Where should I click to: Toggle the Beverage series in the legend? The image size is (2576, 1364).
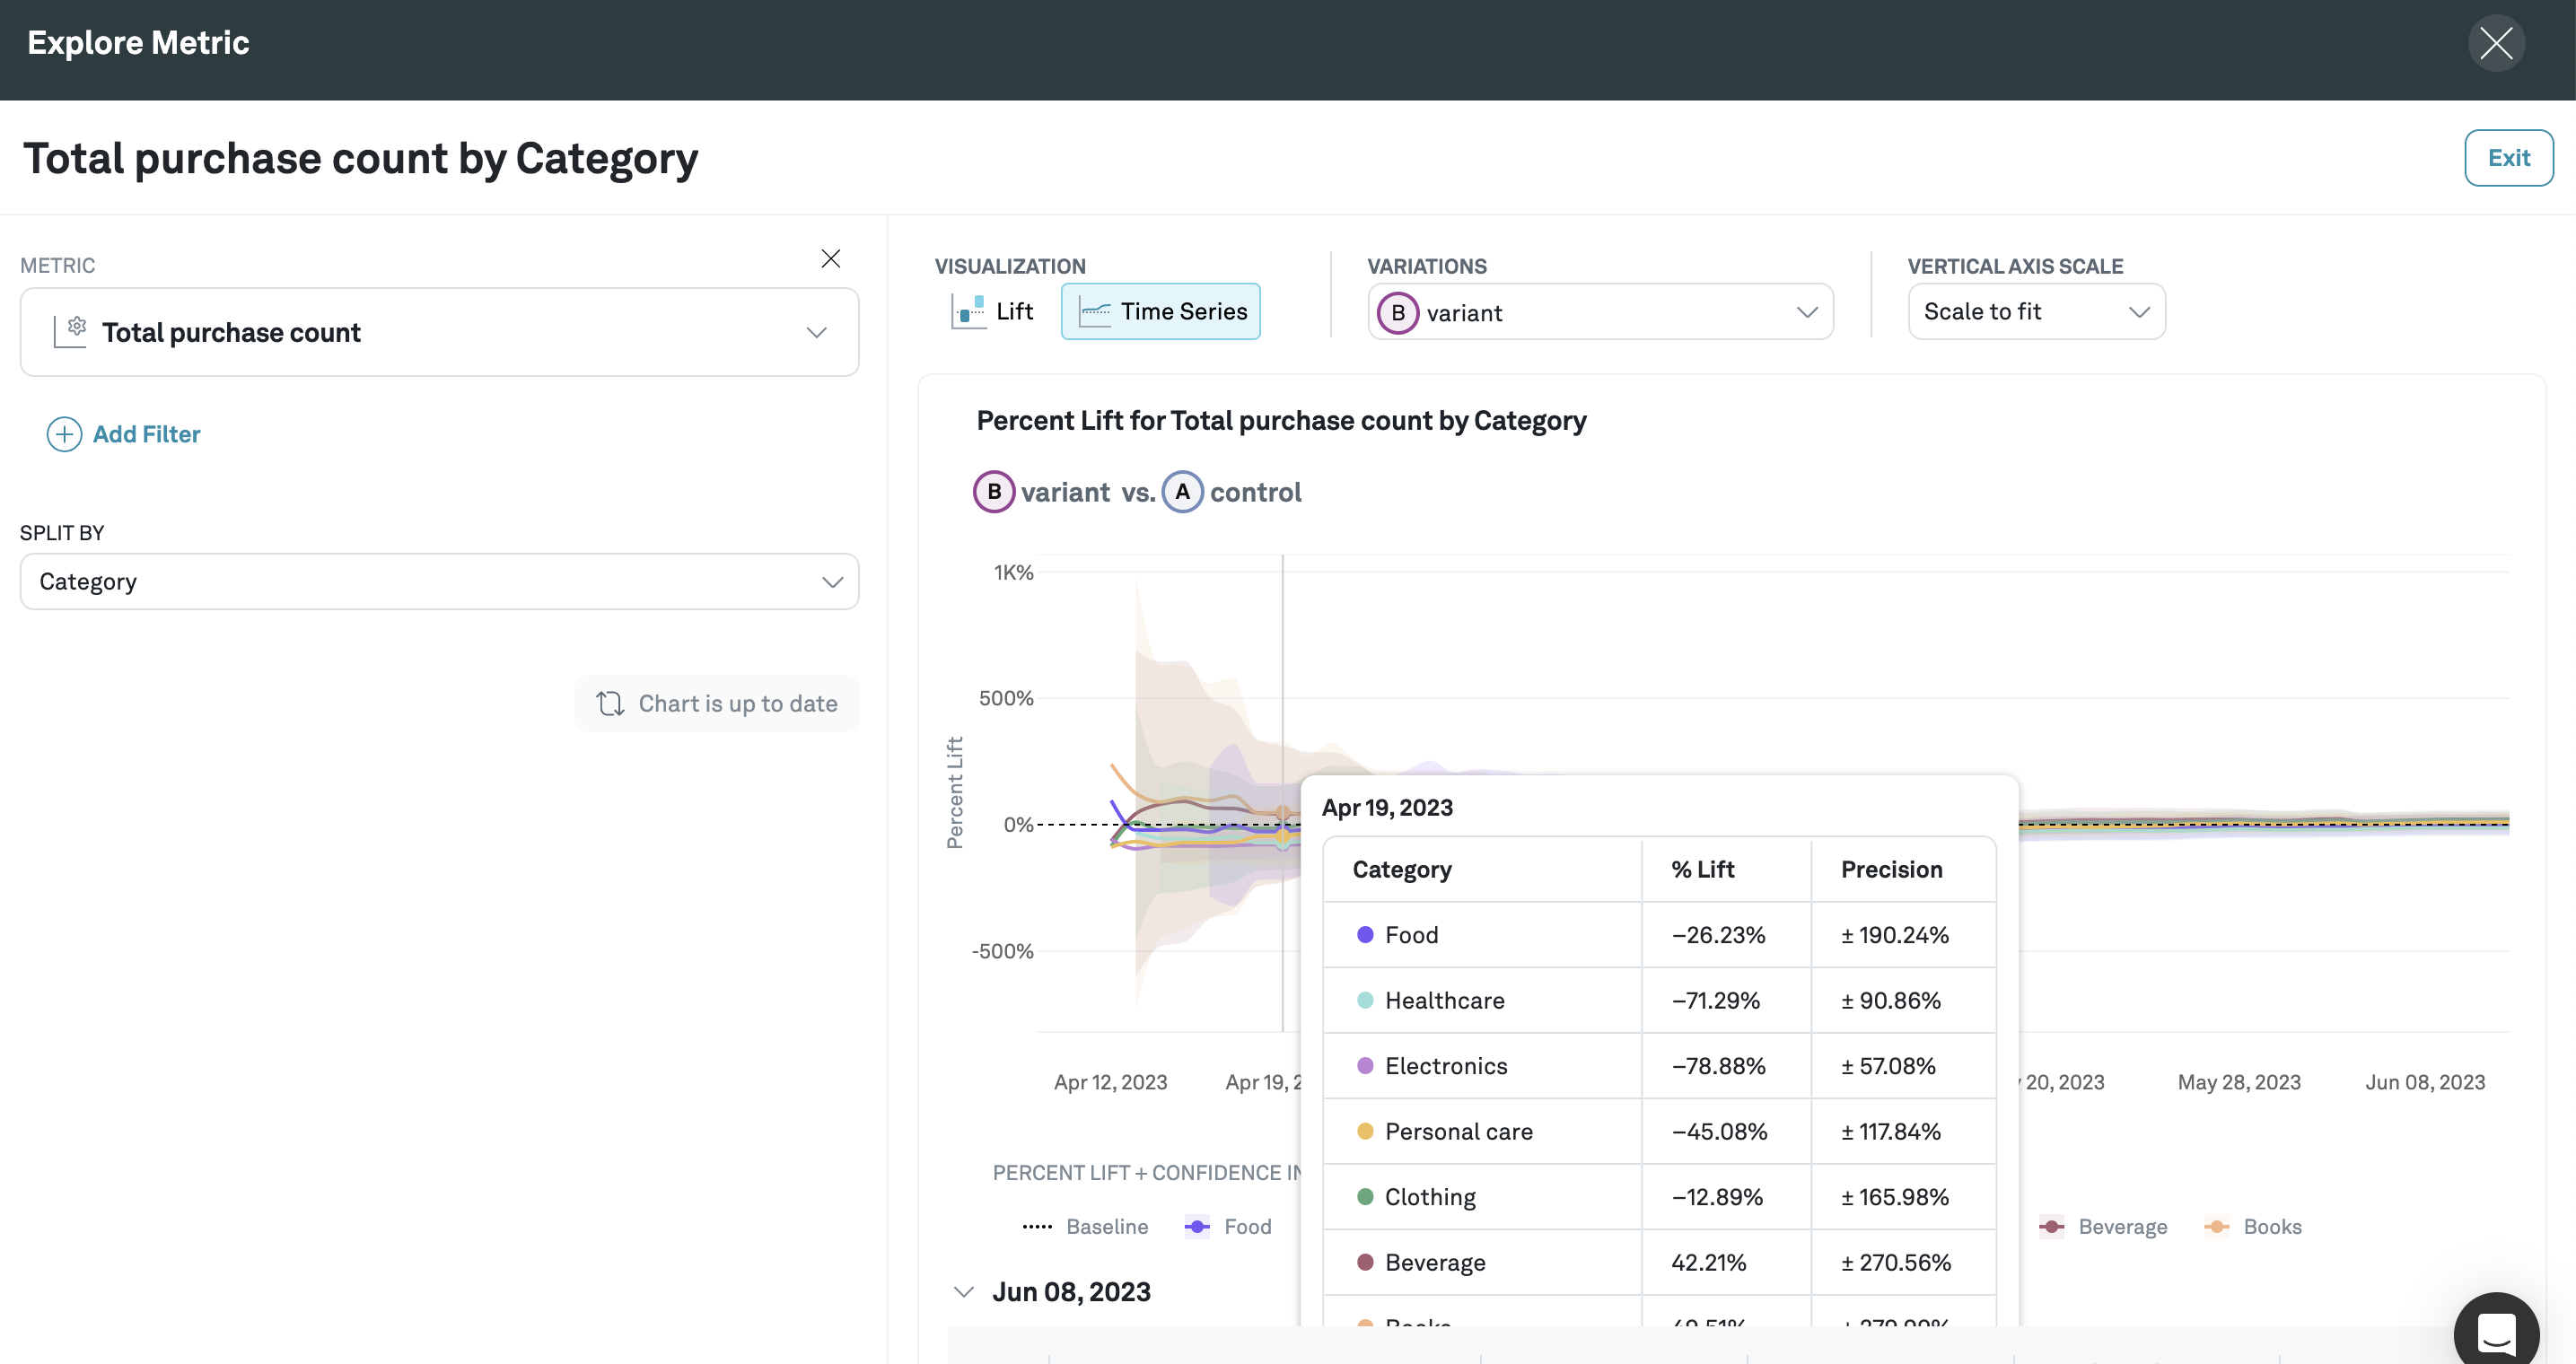(x=2103, y=1226)
